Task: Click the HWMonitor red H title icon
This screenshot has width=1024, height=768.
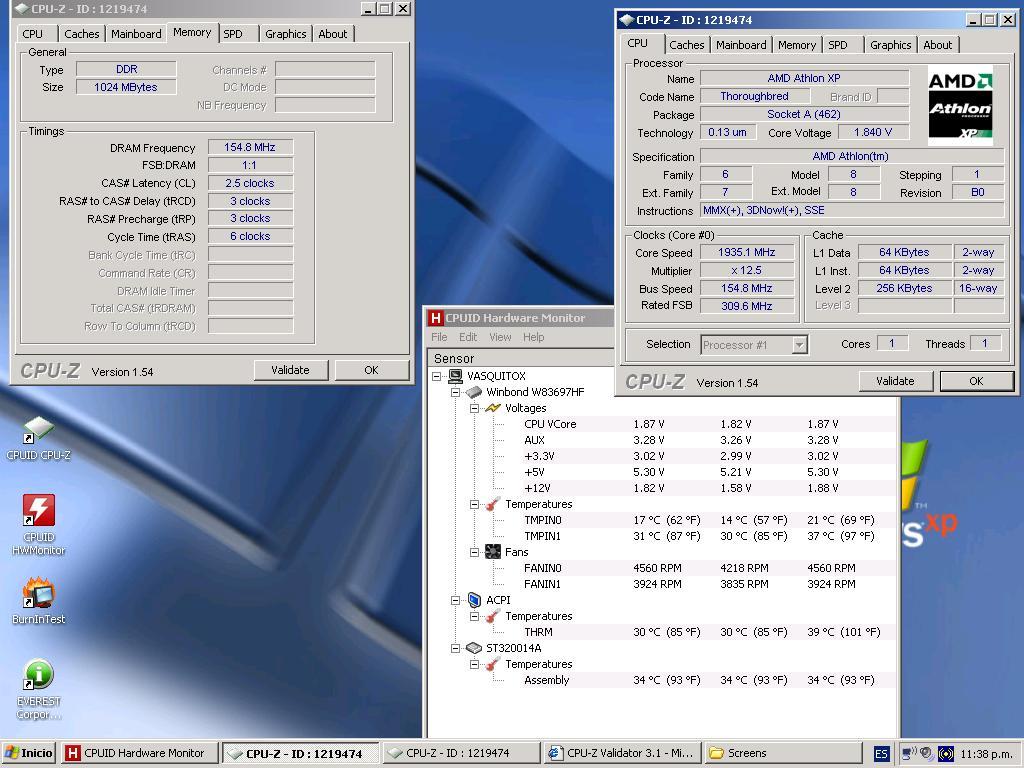Action: click(435, 318)
